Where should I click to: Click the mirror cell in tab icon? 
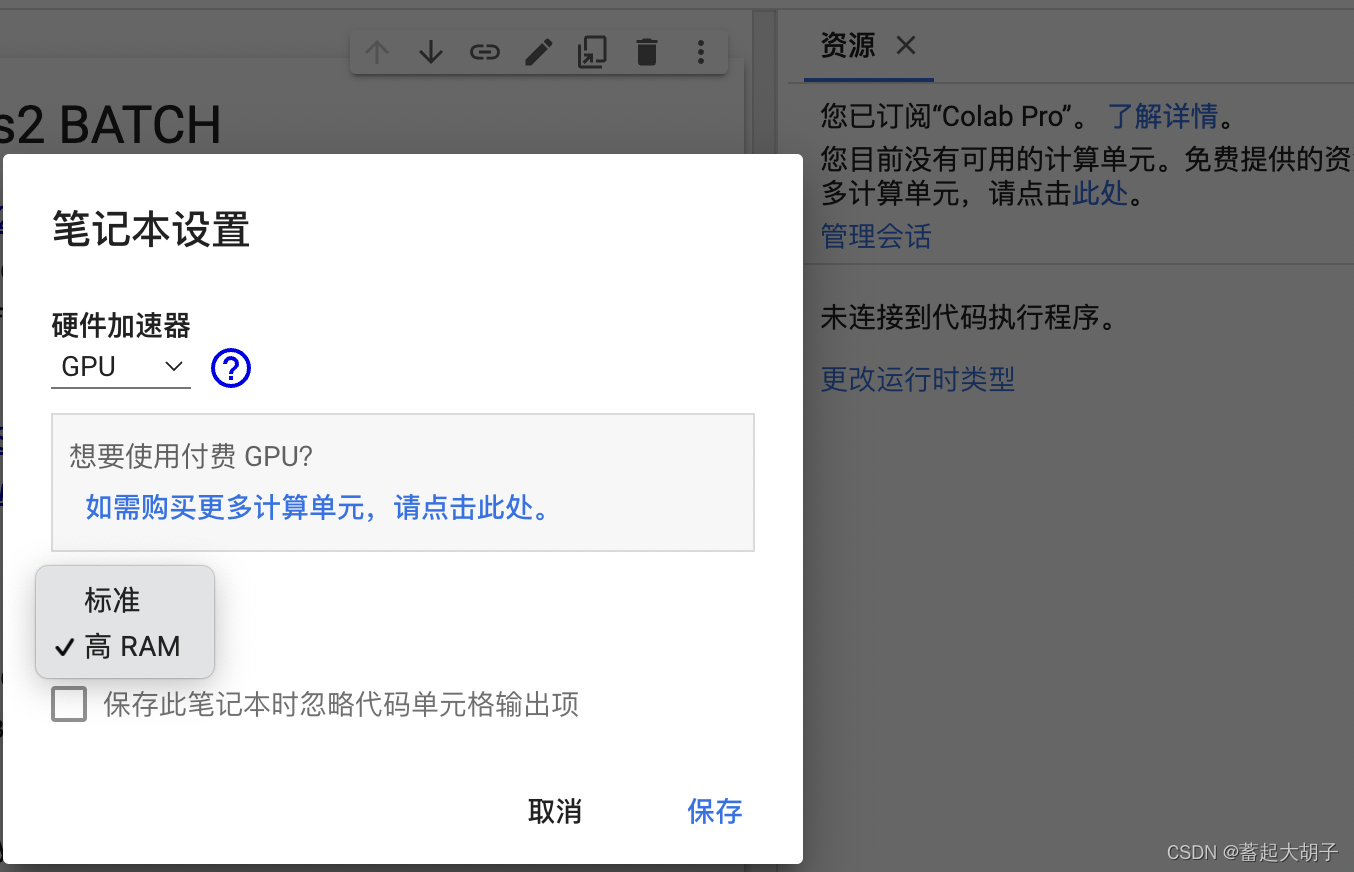pyautogui.click(x=592, y=51)
